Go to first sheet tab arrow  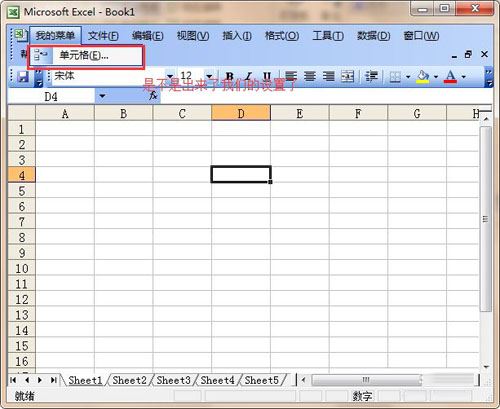(13, 380)
